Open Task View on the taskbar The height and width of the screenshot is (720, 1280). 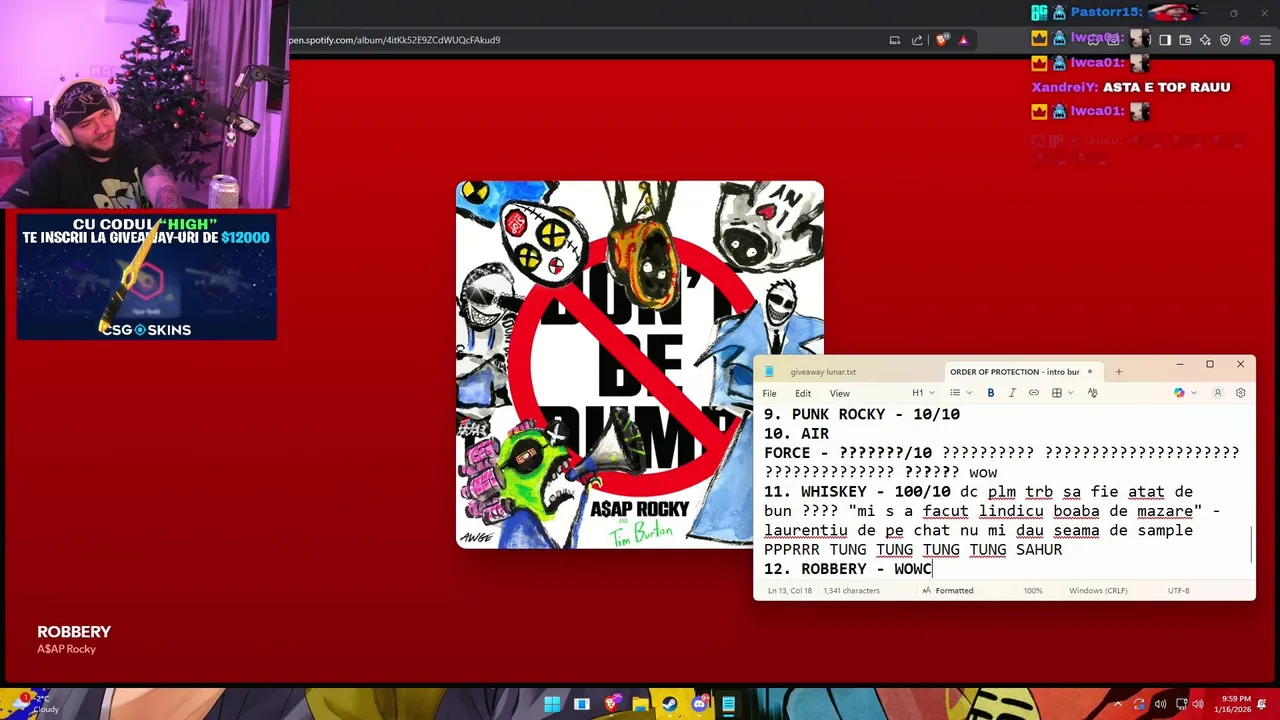[581, 704]
